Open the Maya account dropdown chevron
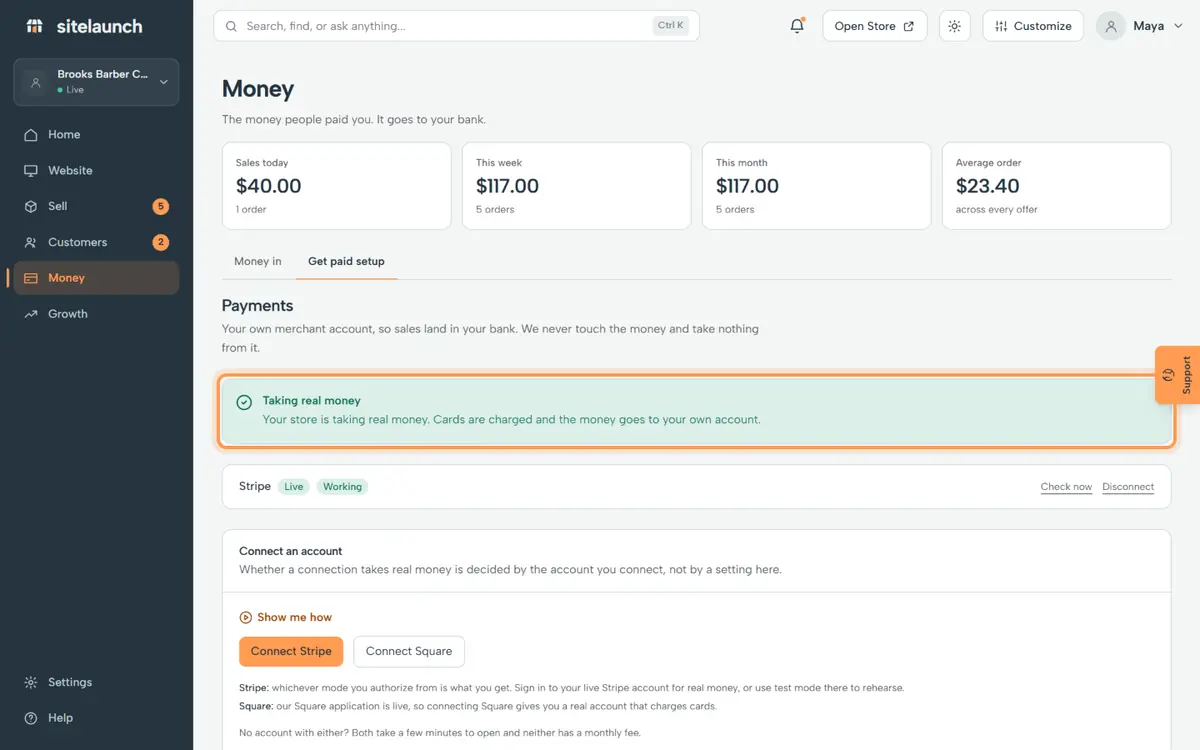 pos(1176,26)
